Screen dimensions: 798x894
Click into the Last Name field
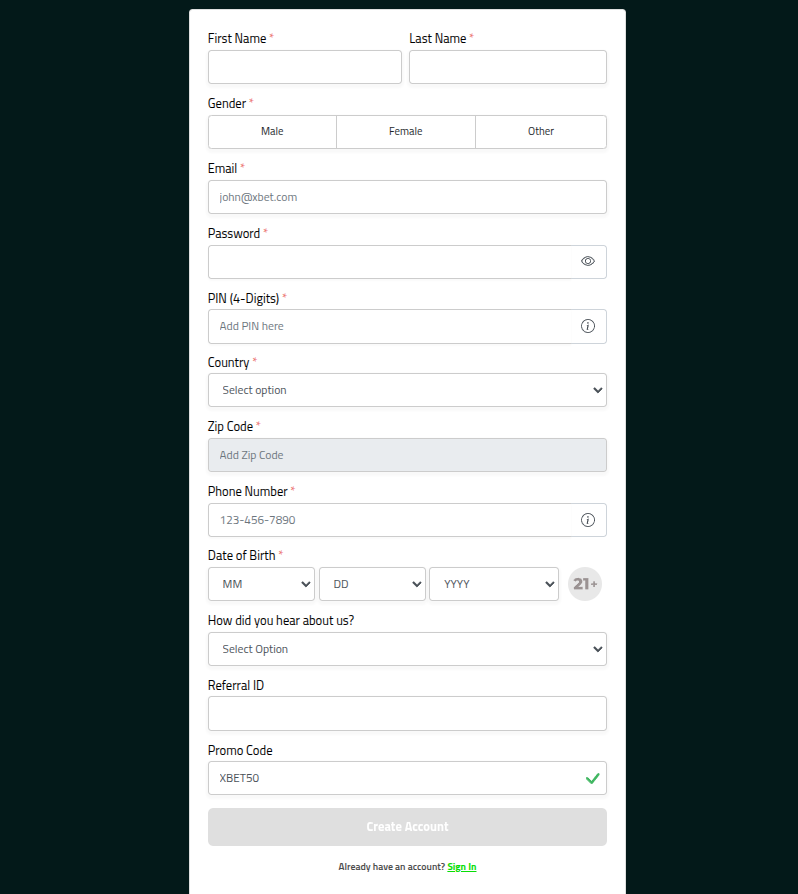[x=508, y=67]
